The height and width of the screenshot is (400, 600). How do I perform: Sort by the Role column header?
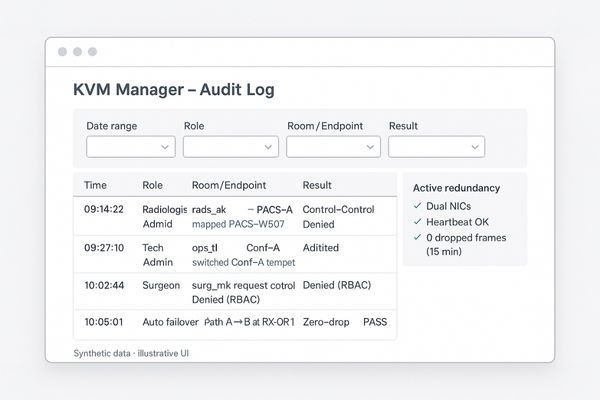(152, 185)
